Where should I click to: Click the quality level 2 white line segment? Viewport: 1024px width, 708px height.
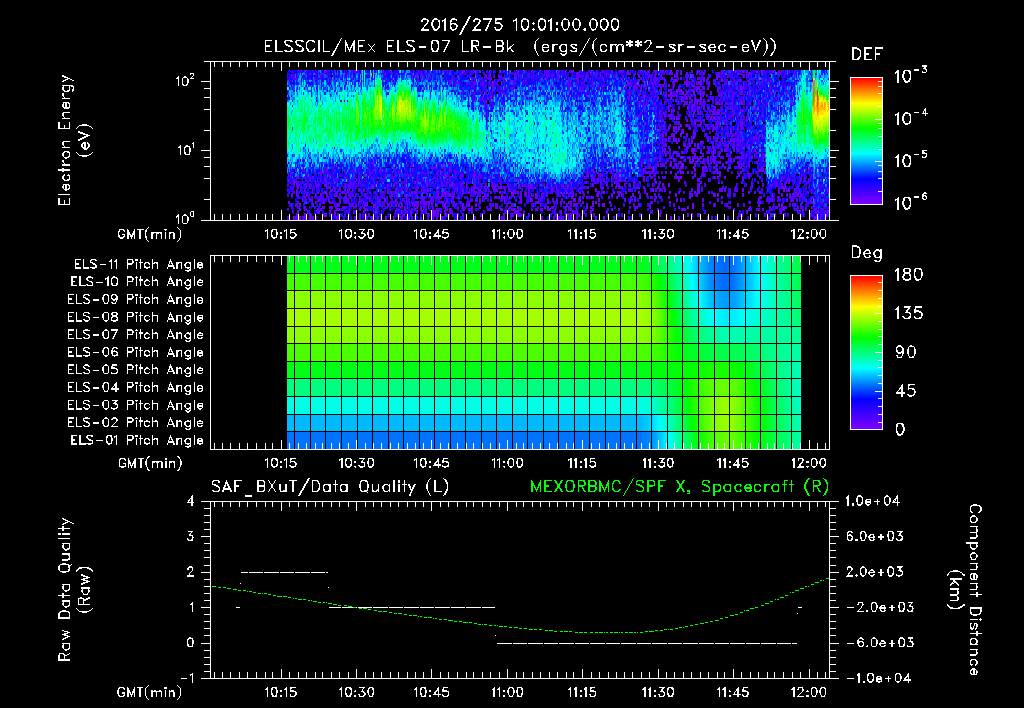click(x=285, y=572)
